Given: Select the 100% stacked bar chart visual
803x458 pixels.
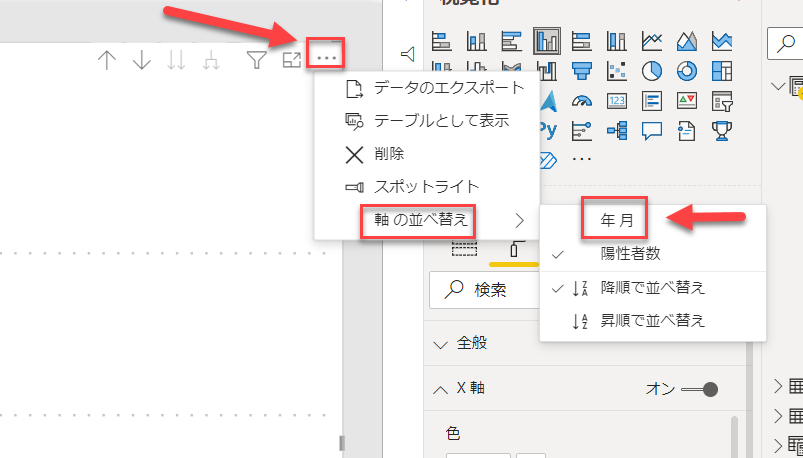Looking at the screenshot, I should [x=581, y=41].
